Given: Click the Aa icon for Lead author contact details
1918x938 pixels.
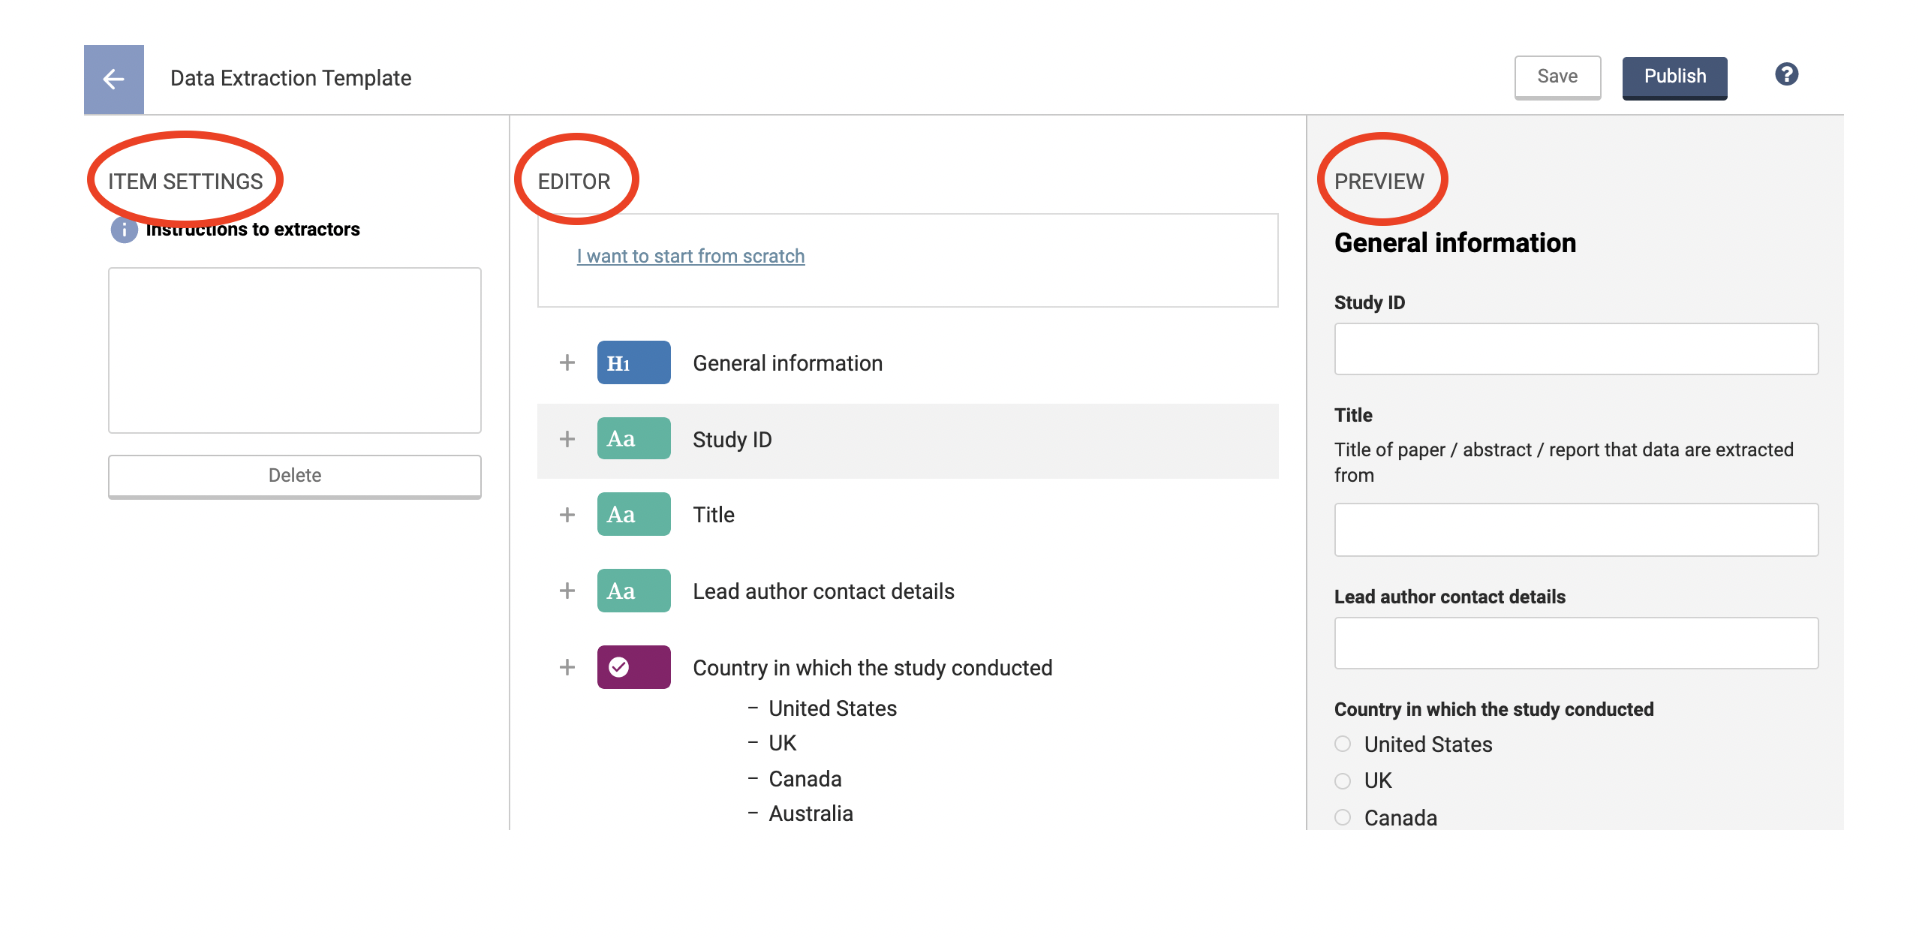Looking at the screenshot, I should (633, 591).
